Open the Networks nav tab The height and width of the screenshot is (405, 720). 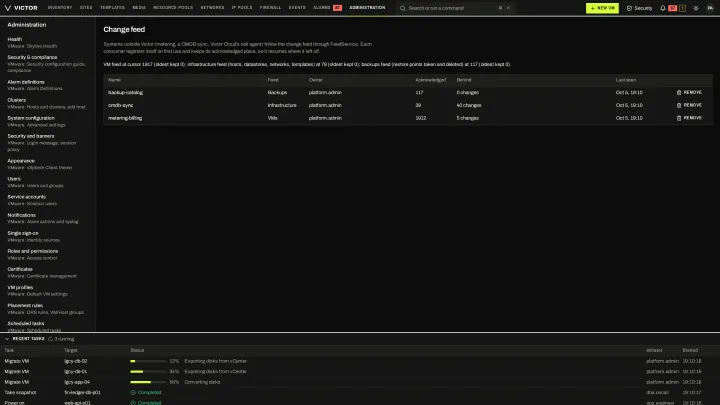pos(212,8)
